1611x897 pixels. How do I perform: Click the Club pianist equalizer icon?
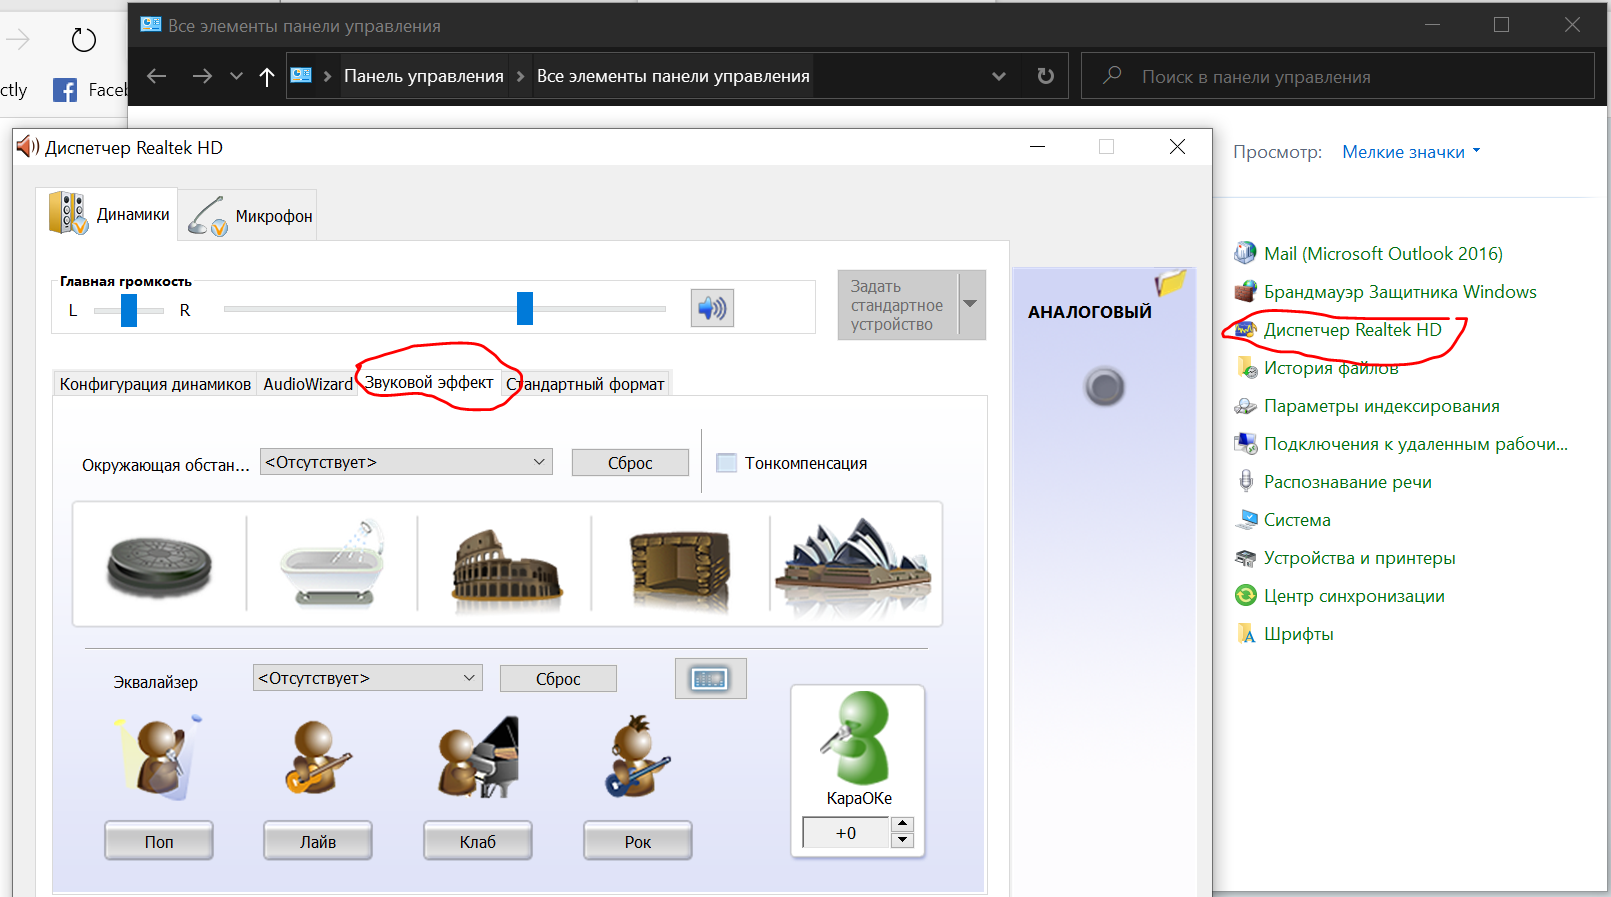pos(478,757)
